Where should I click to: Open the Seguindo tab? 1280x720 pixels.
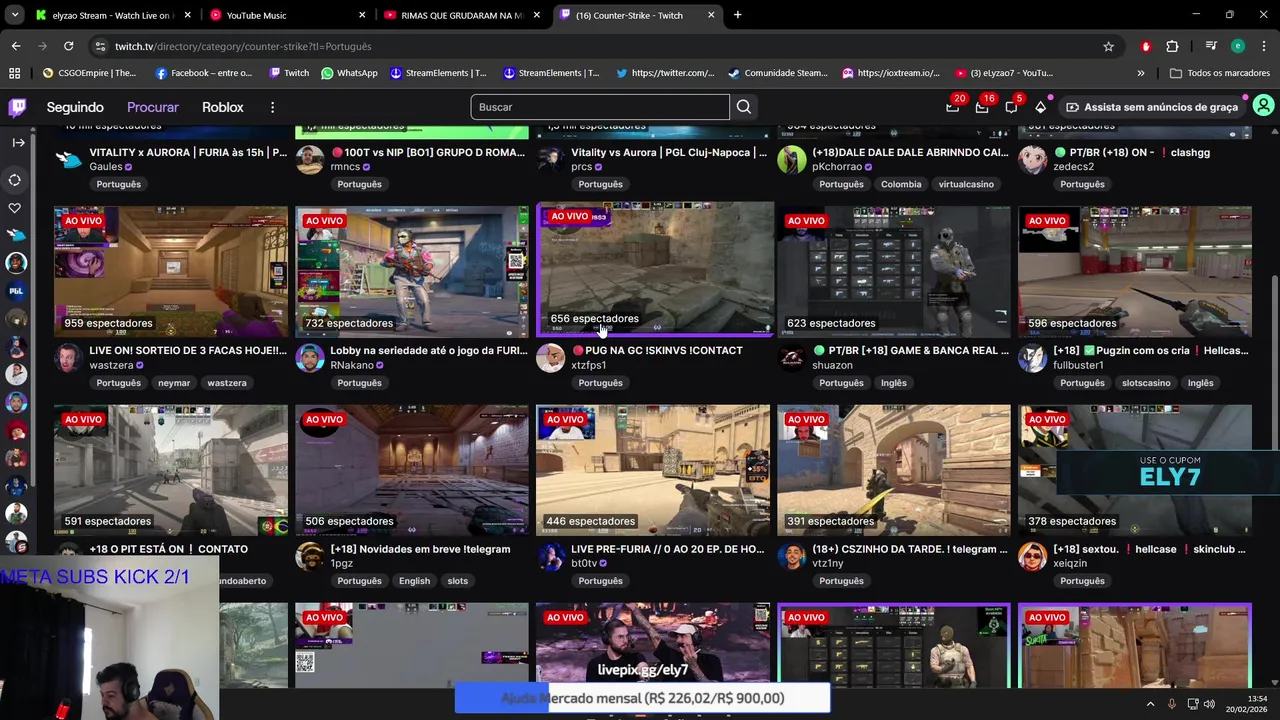pyautogui.click(x=75, y=107)
